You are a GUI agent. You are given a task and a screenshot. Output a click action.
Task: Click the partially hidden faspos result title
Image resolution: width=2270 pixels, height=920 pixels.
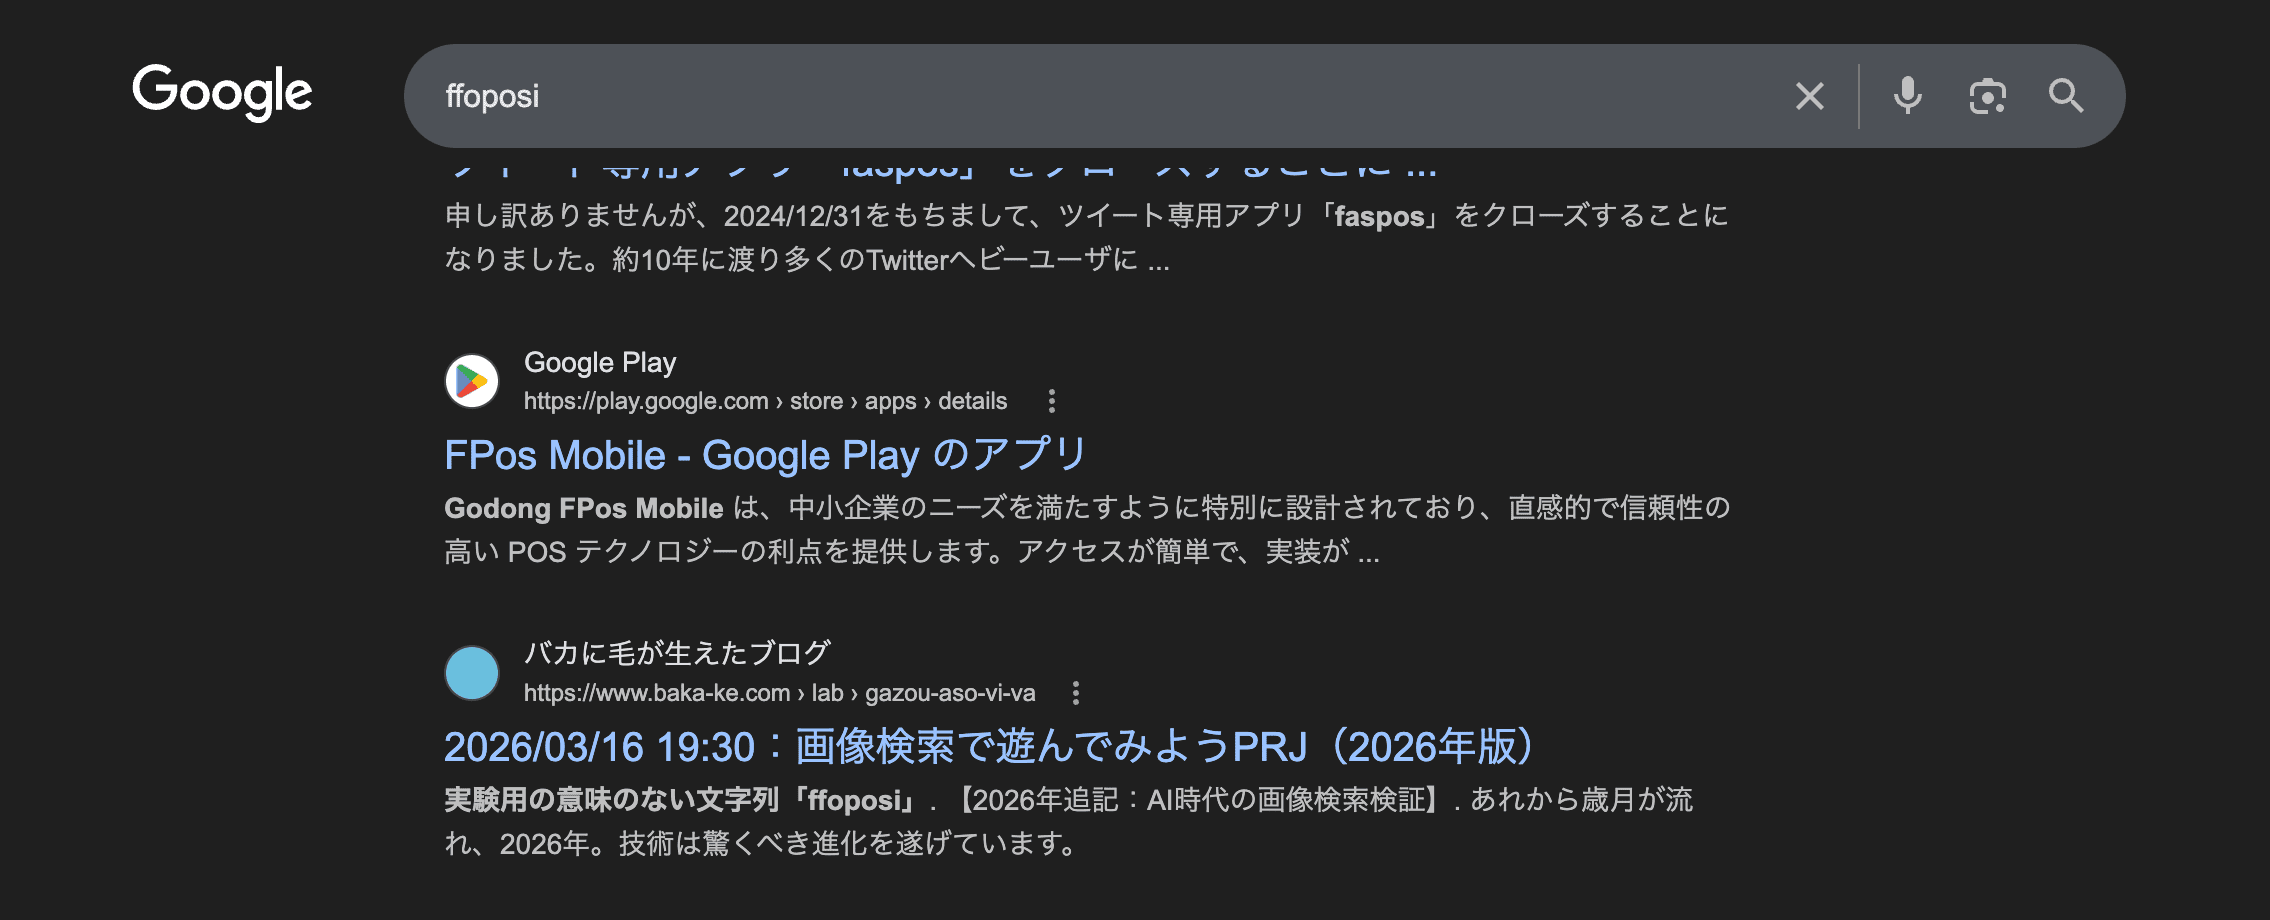pyautogui.click(x=940, y=168)
